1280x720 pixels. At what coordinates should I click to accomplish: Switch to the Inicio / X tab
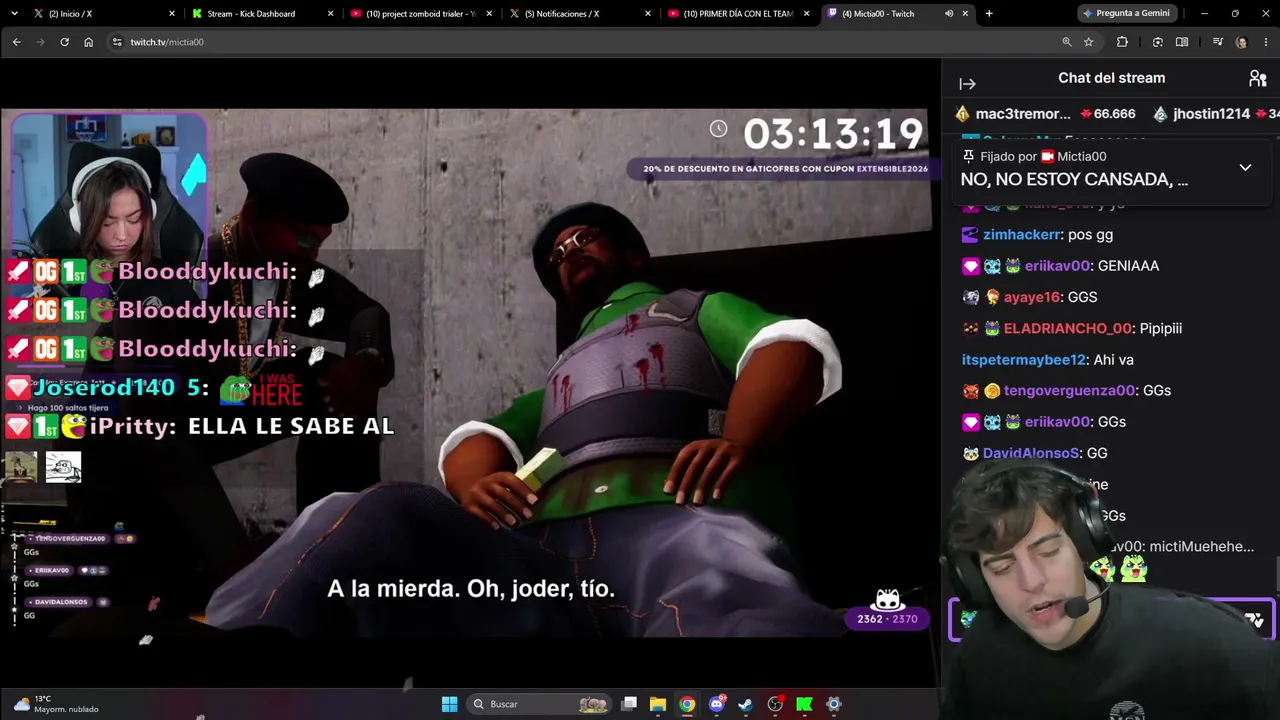click(105, 14)
